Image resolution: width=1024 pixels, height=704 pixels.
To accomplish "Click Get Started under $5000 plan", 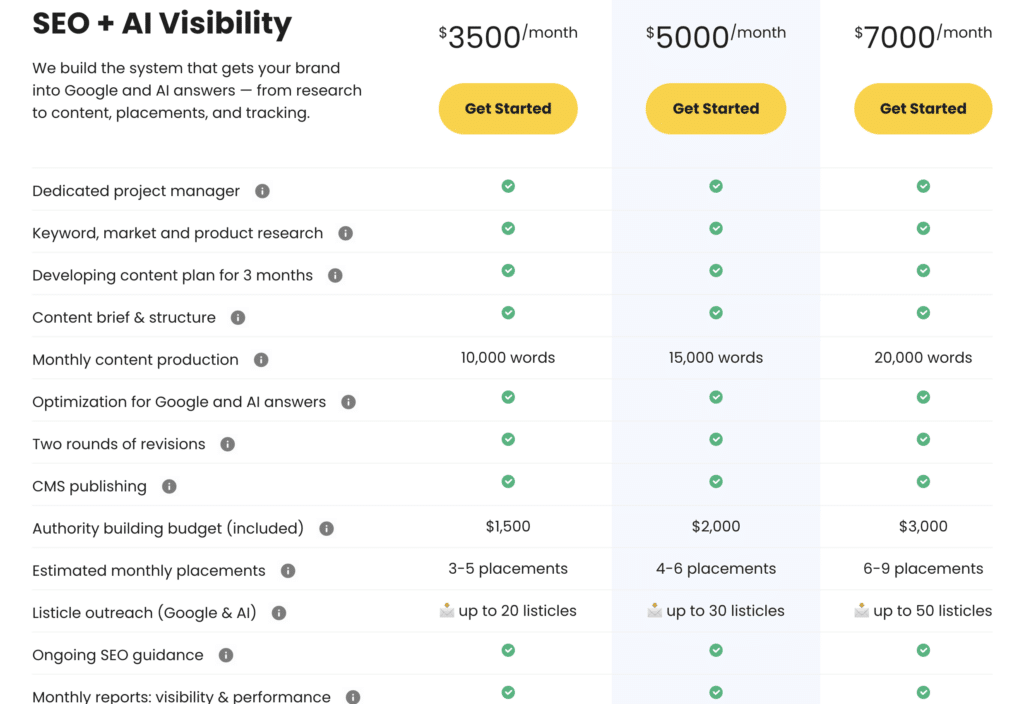I will click(x=716, y=108).
